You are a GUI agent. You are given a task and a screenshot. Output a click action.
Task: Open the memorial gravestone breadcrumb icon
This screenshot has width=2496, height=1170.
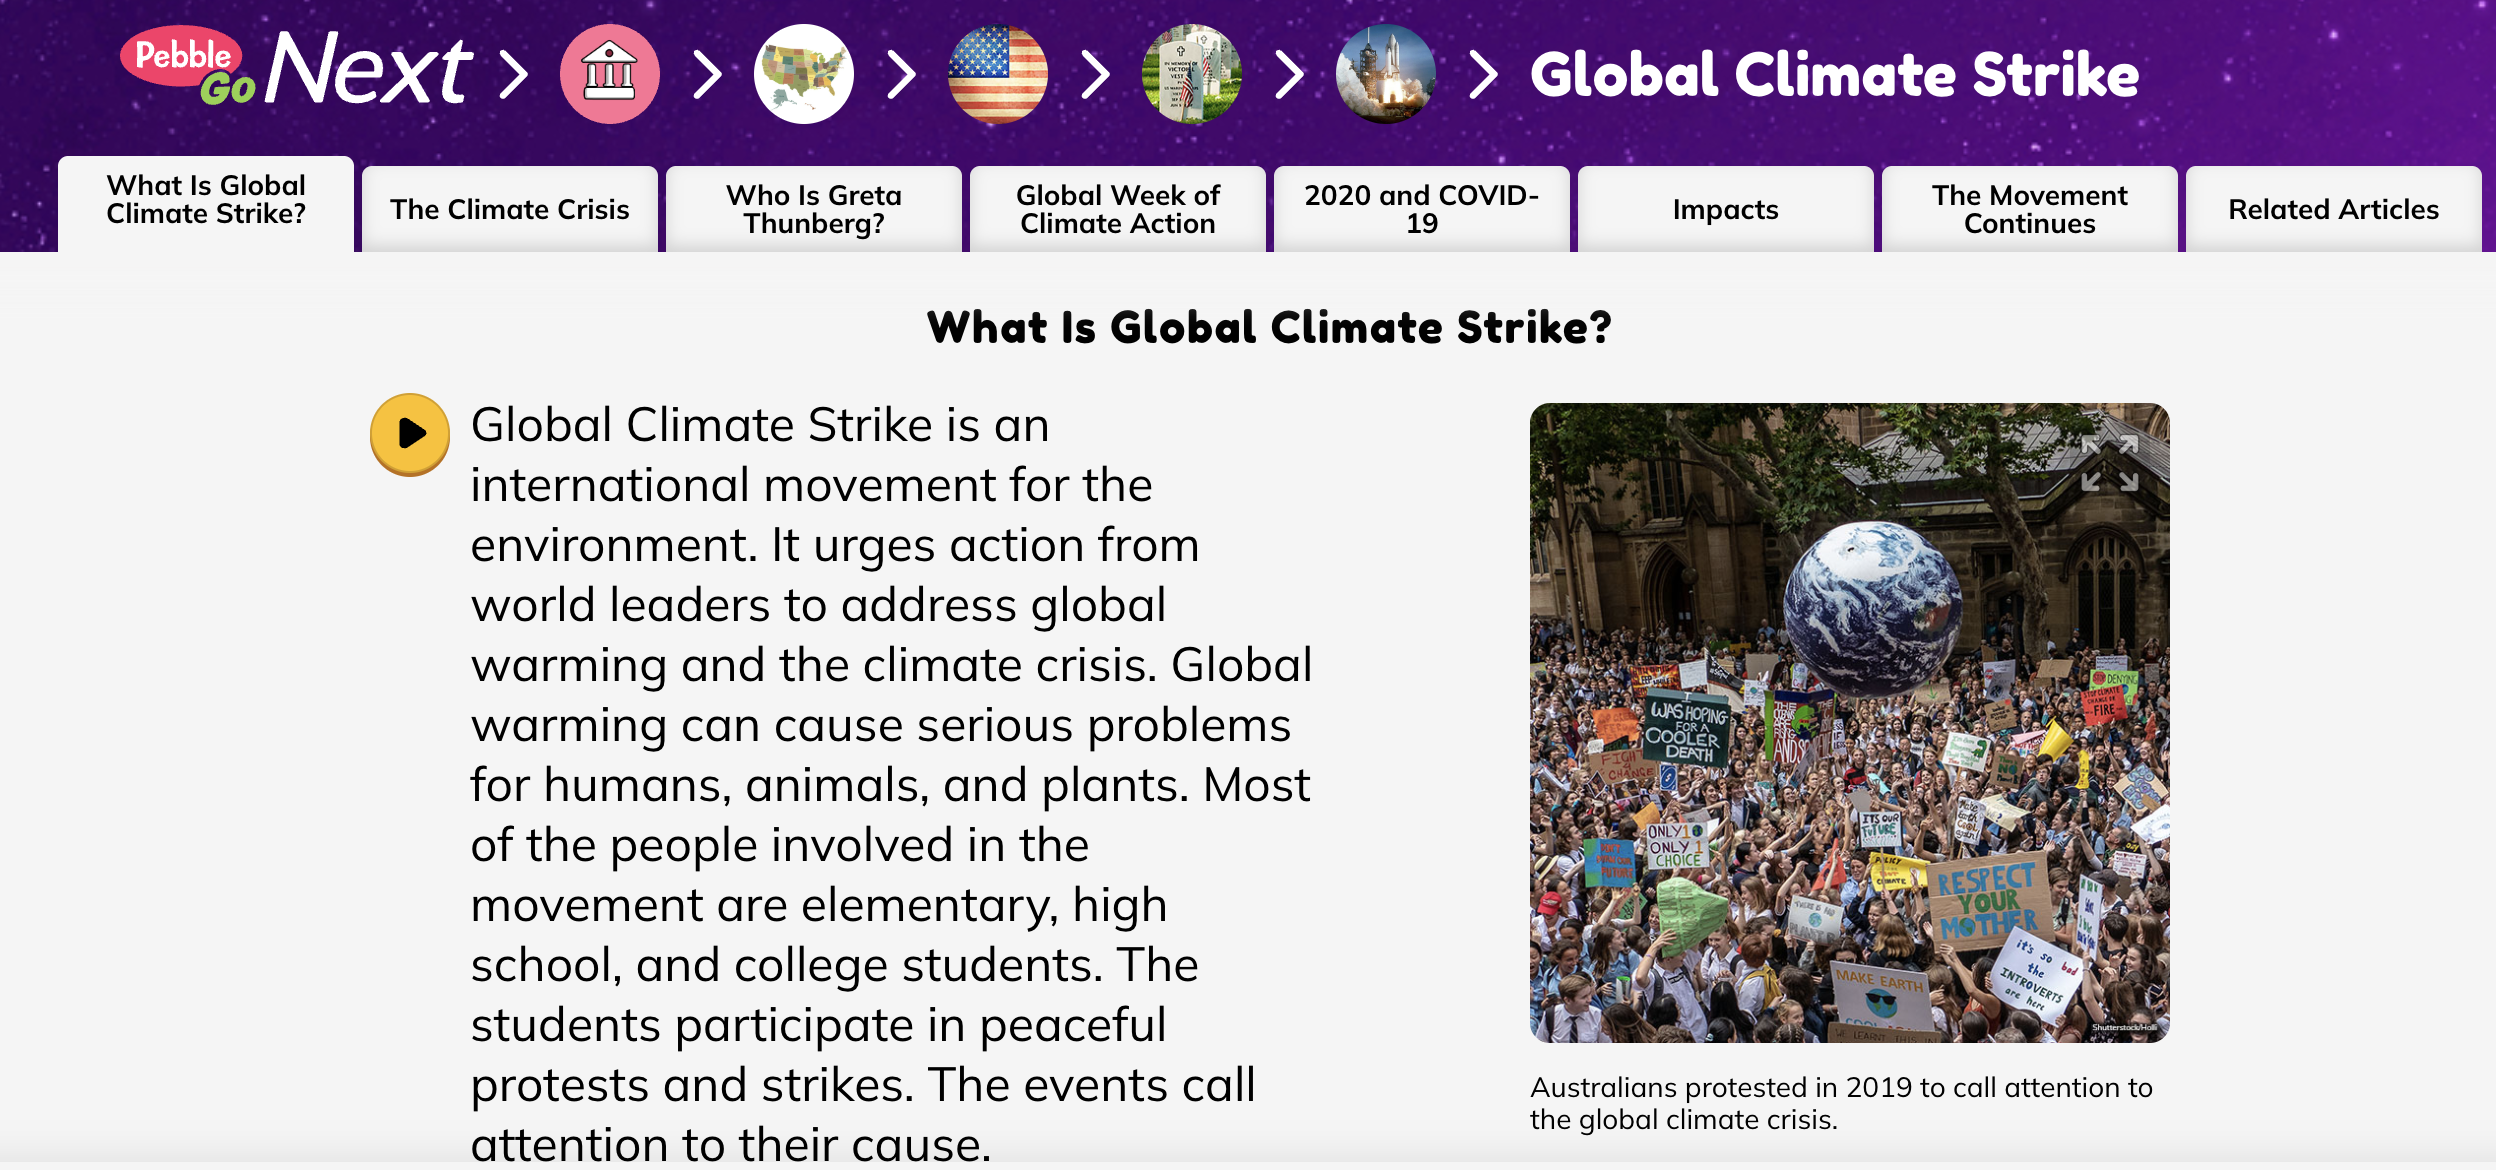[1191, 74]
